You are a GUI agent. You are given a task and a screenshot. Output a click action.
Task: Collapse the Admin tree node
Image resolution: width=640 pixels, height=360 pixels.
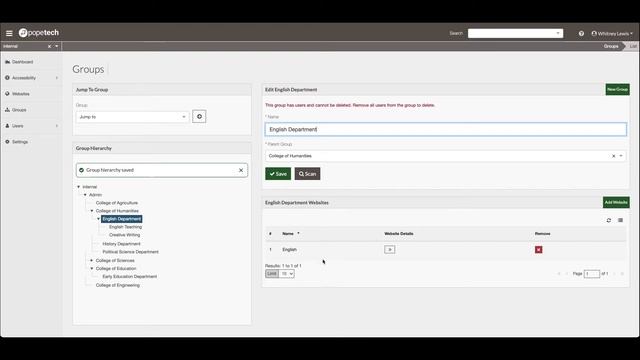pos(85,195)
